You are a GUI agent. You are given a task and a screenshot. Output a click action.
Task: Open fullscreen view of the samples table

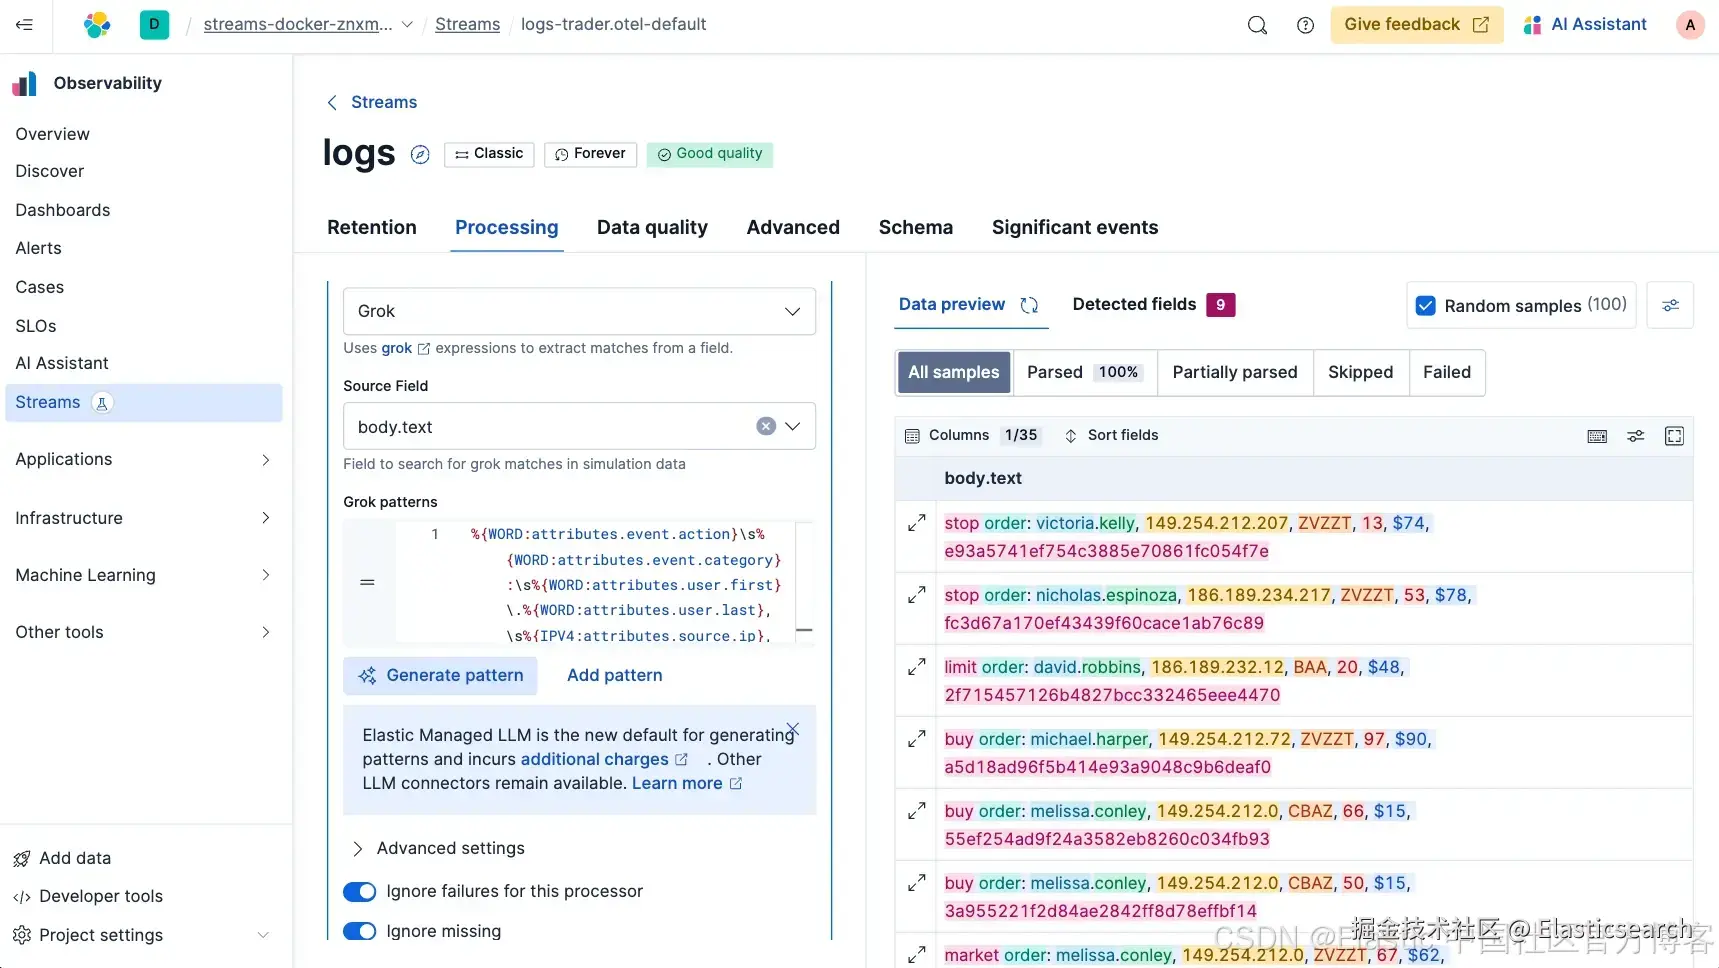click(1674, 436)
